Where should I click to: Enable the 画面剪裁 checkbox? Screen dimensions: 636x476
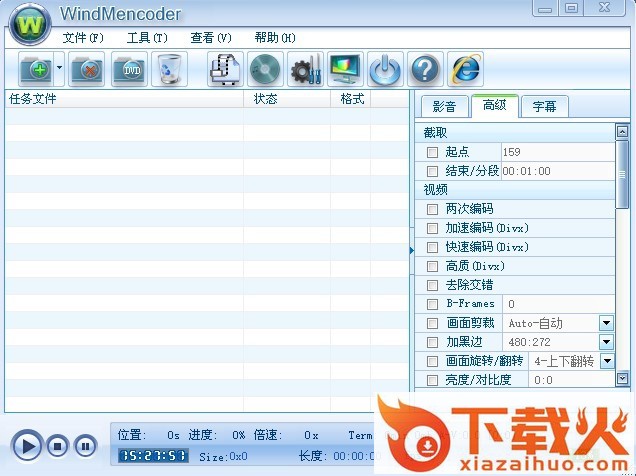click(x=432, y=323)
